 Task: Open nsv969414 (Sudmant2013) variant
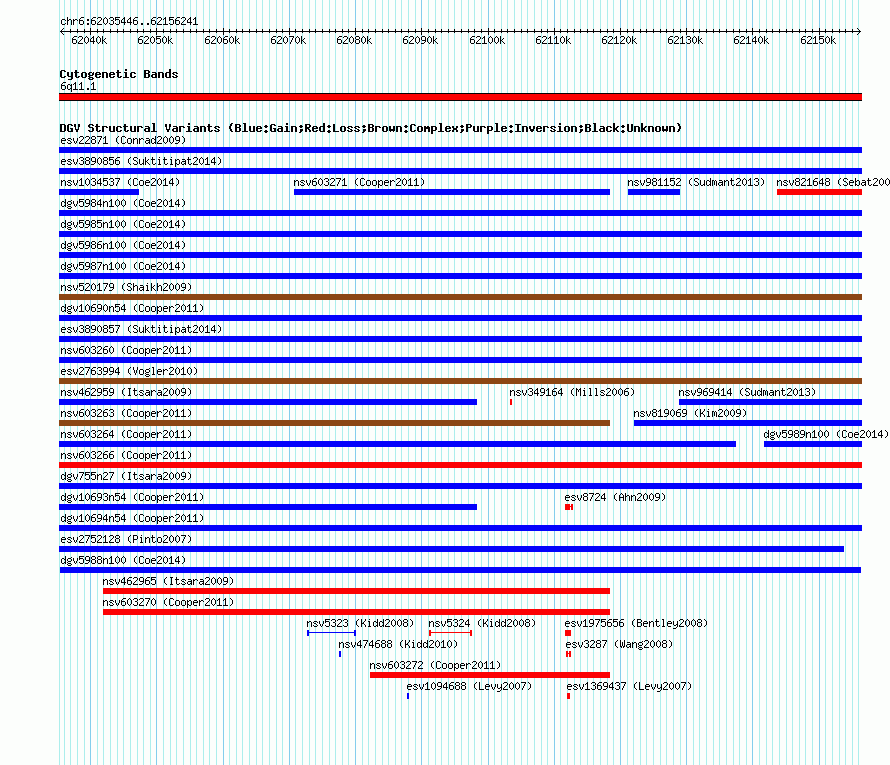(747, 392)
